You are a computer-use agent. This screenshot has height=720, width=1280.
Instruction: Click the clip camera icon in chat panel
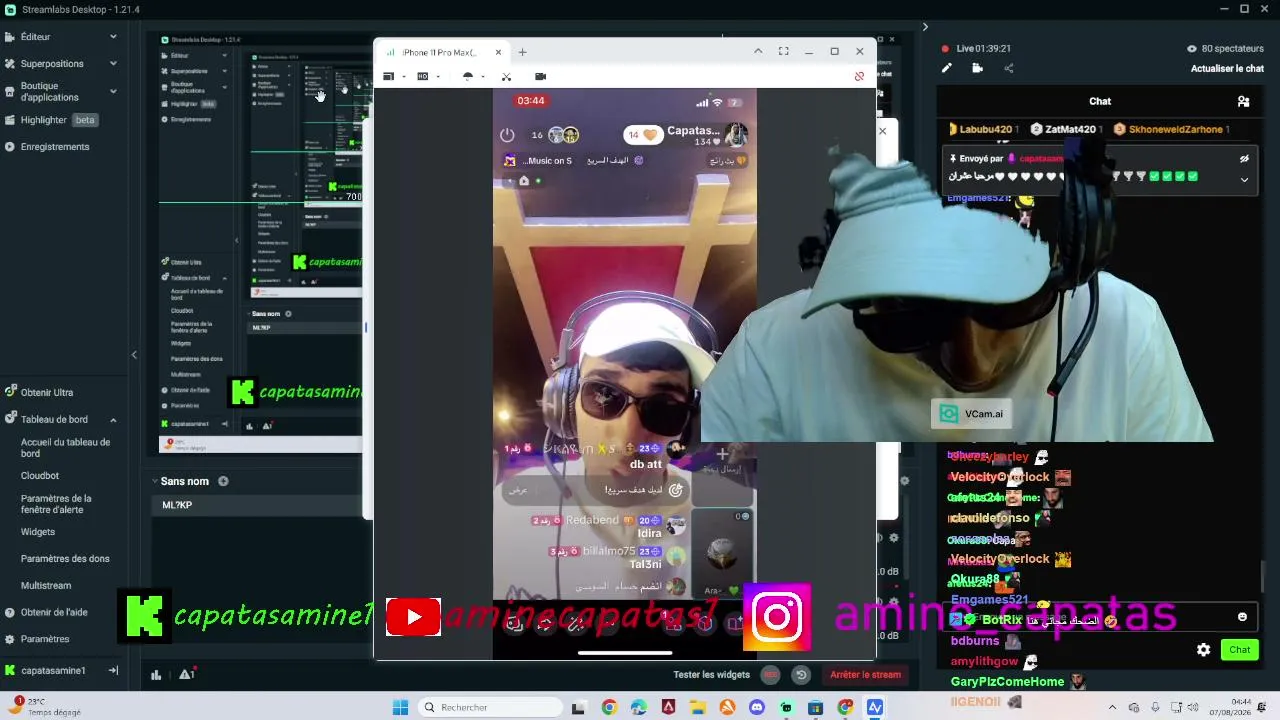pyautogui.click(x=977, y=68)
